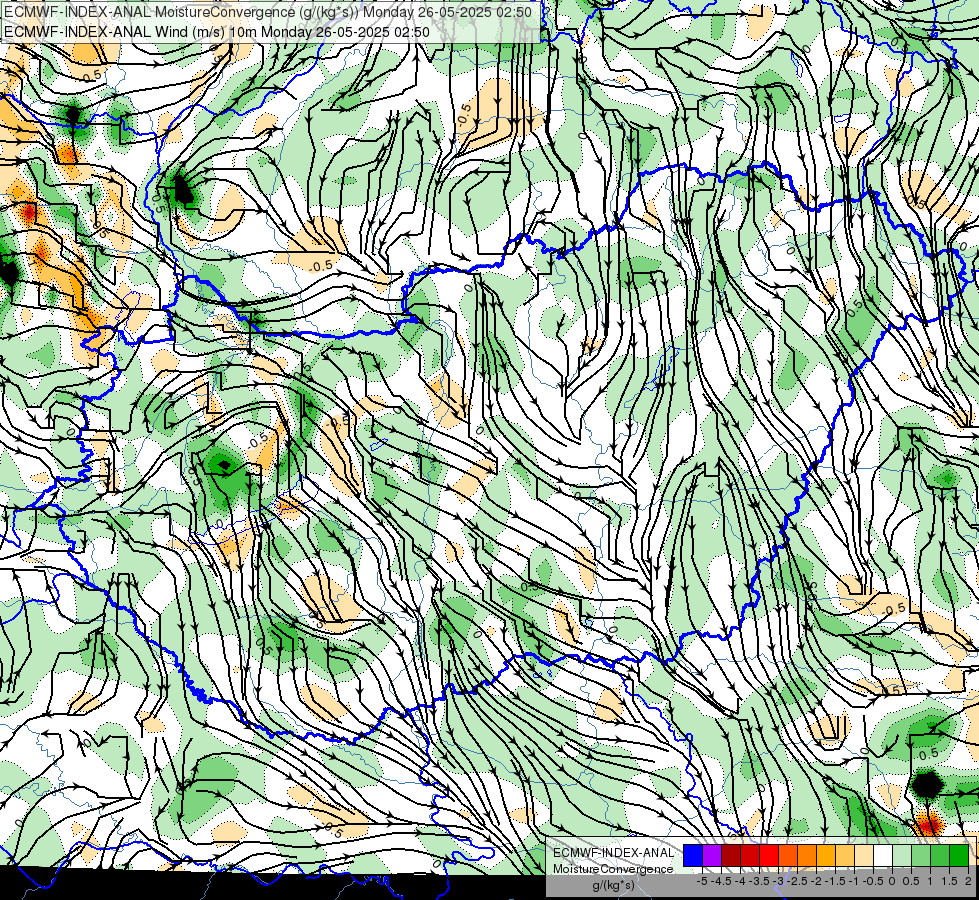Click the legend scale value 2
Screen dimensions: 979x900
pyautogui.click(x=968, y=881)
